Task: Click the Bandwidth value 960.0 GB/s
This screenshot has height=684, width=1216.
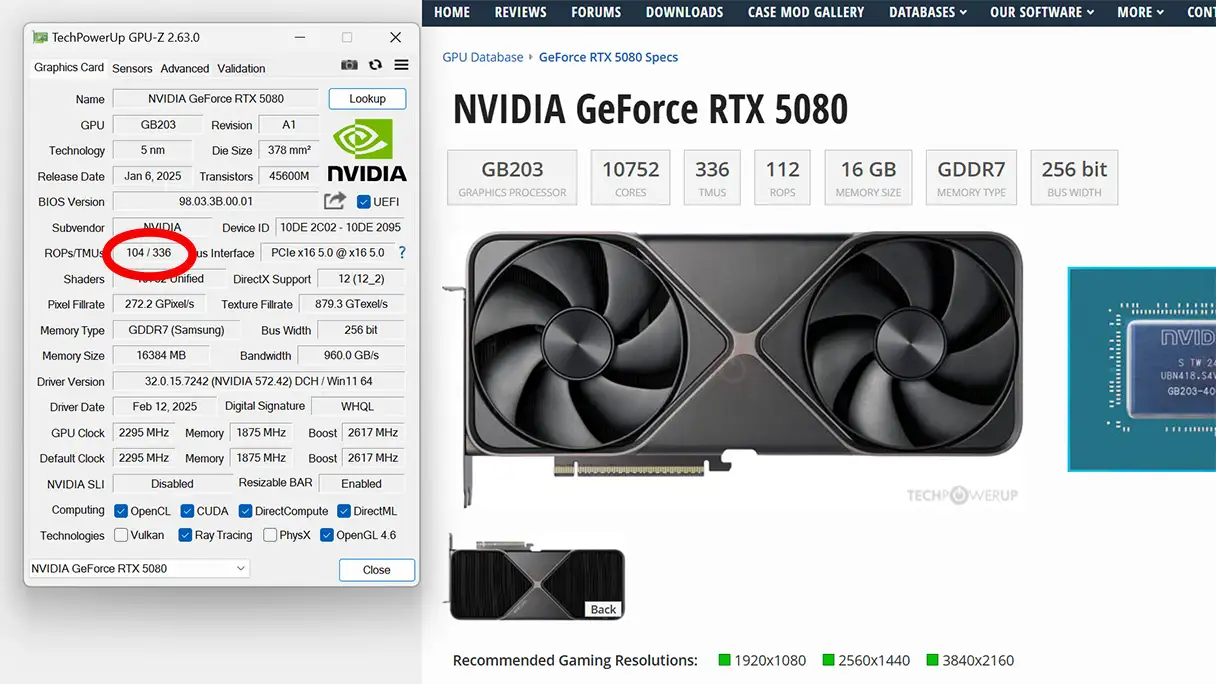Action: [351, 355]
